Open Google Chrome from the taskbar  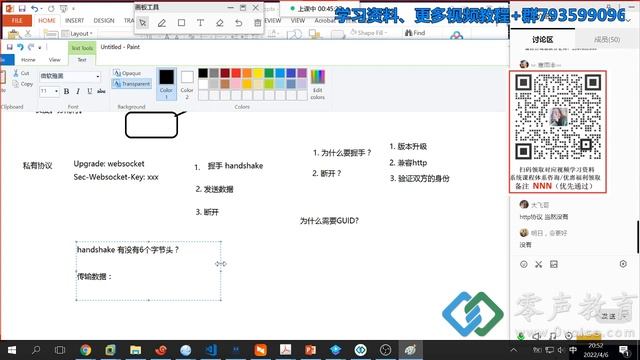85,350
